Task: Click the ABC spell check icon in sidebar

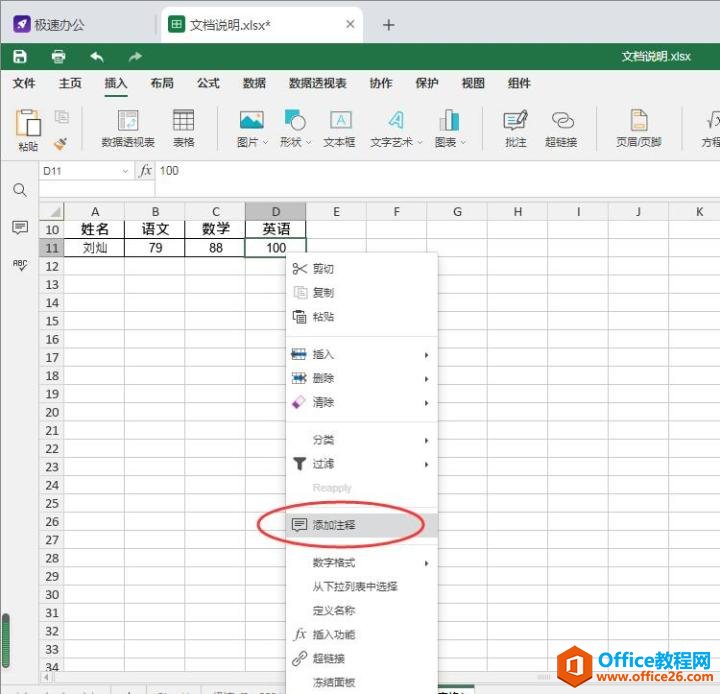Action: (x=20, y=265)
